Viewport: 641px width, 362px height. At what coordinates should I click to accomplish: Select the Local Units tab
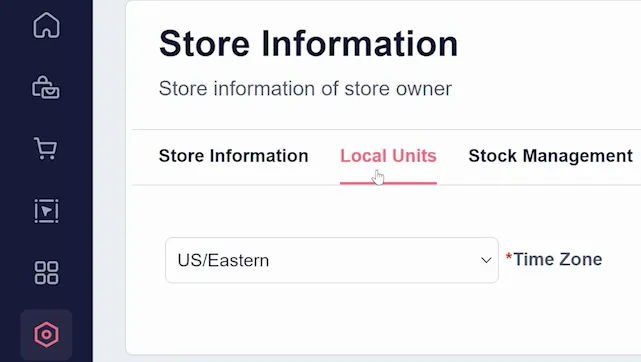388,156
